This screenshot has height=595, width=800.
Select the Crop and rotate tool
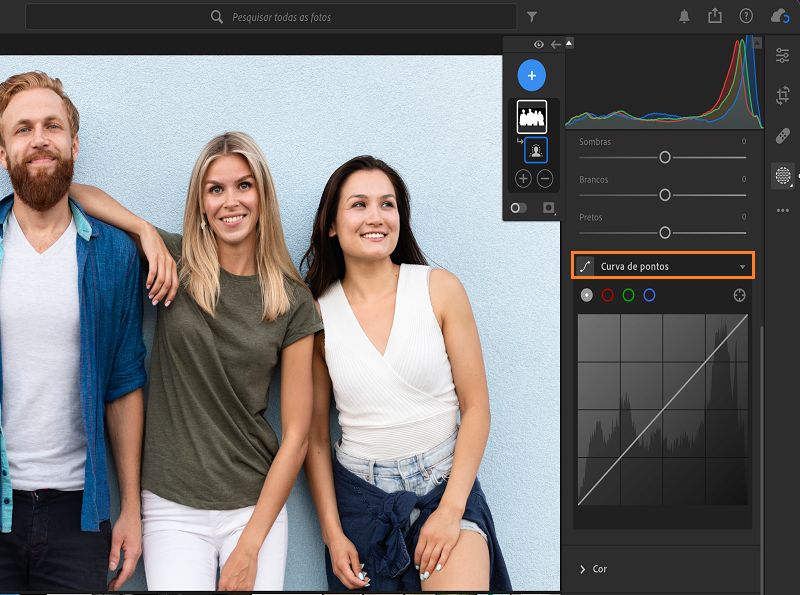782,96
